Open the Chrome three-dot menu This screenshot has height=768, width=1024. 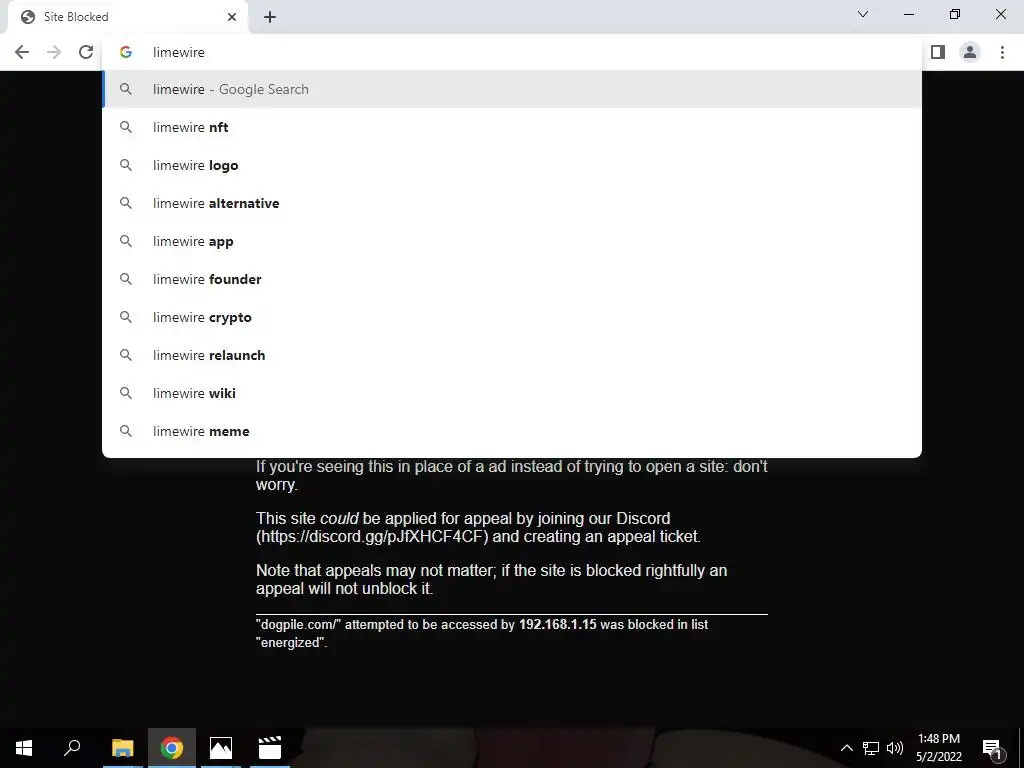pyautogui.click(x=1002, y=52)
